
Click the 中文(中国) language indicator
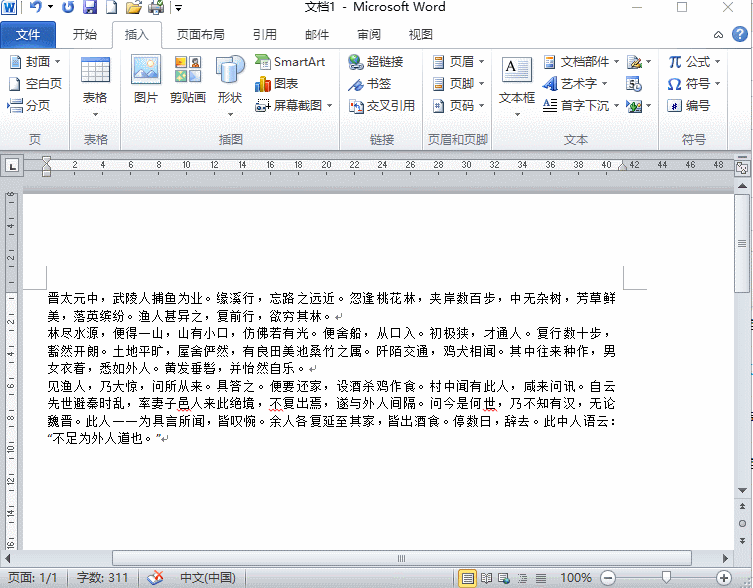pyautogui.click(x=207, y=577)
